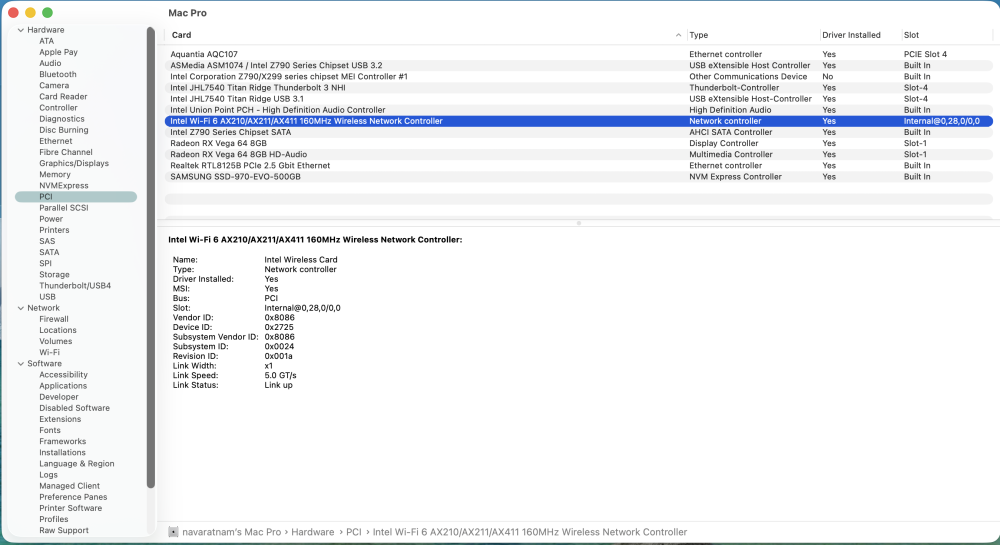Screen dimensions: 1000x545
Task: Open Volumes under Network
Action: [55, 342]
